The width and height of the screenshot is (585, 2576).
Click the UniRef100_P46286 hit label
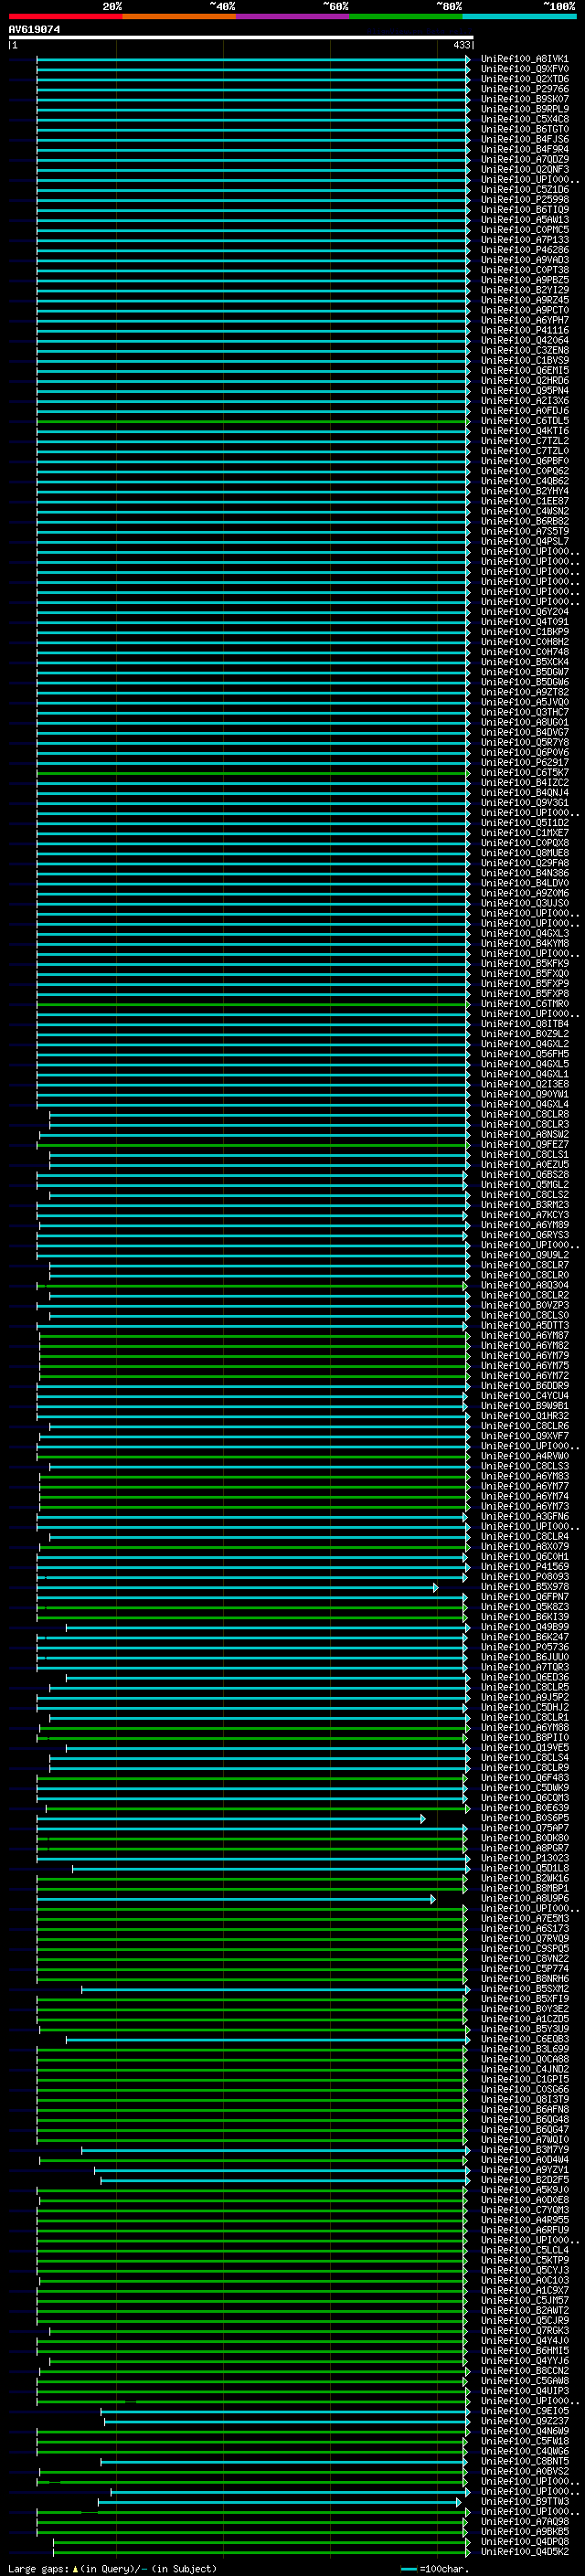(x=524, y=250)
